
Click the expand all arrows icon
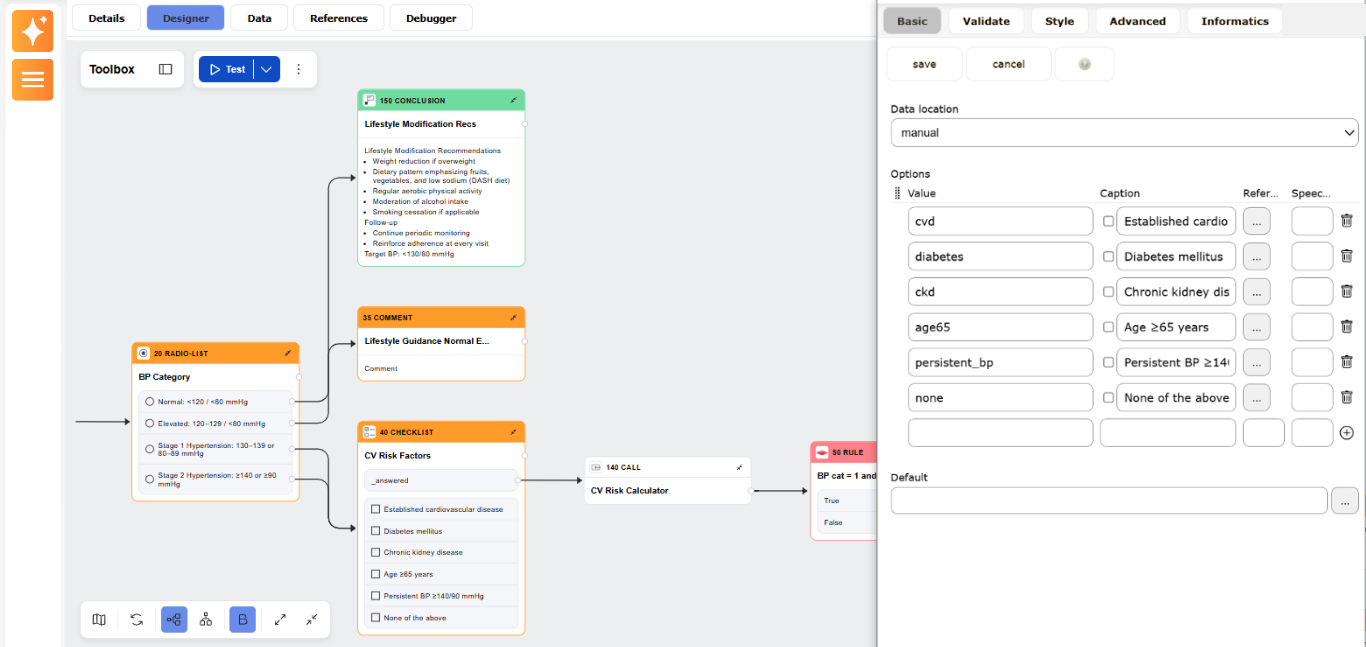tap(280, 620)
